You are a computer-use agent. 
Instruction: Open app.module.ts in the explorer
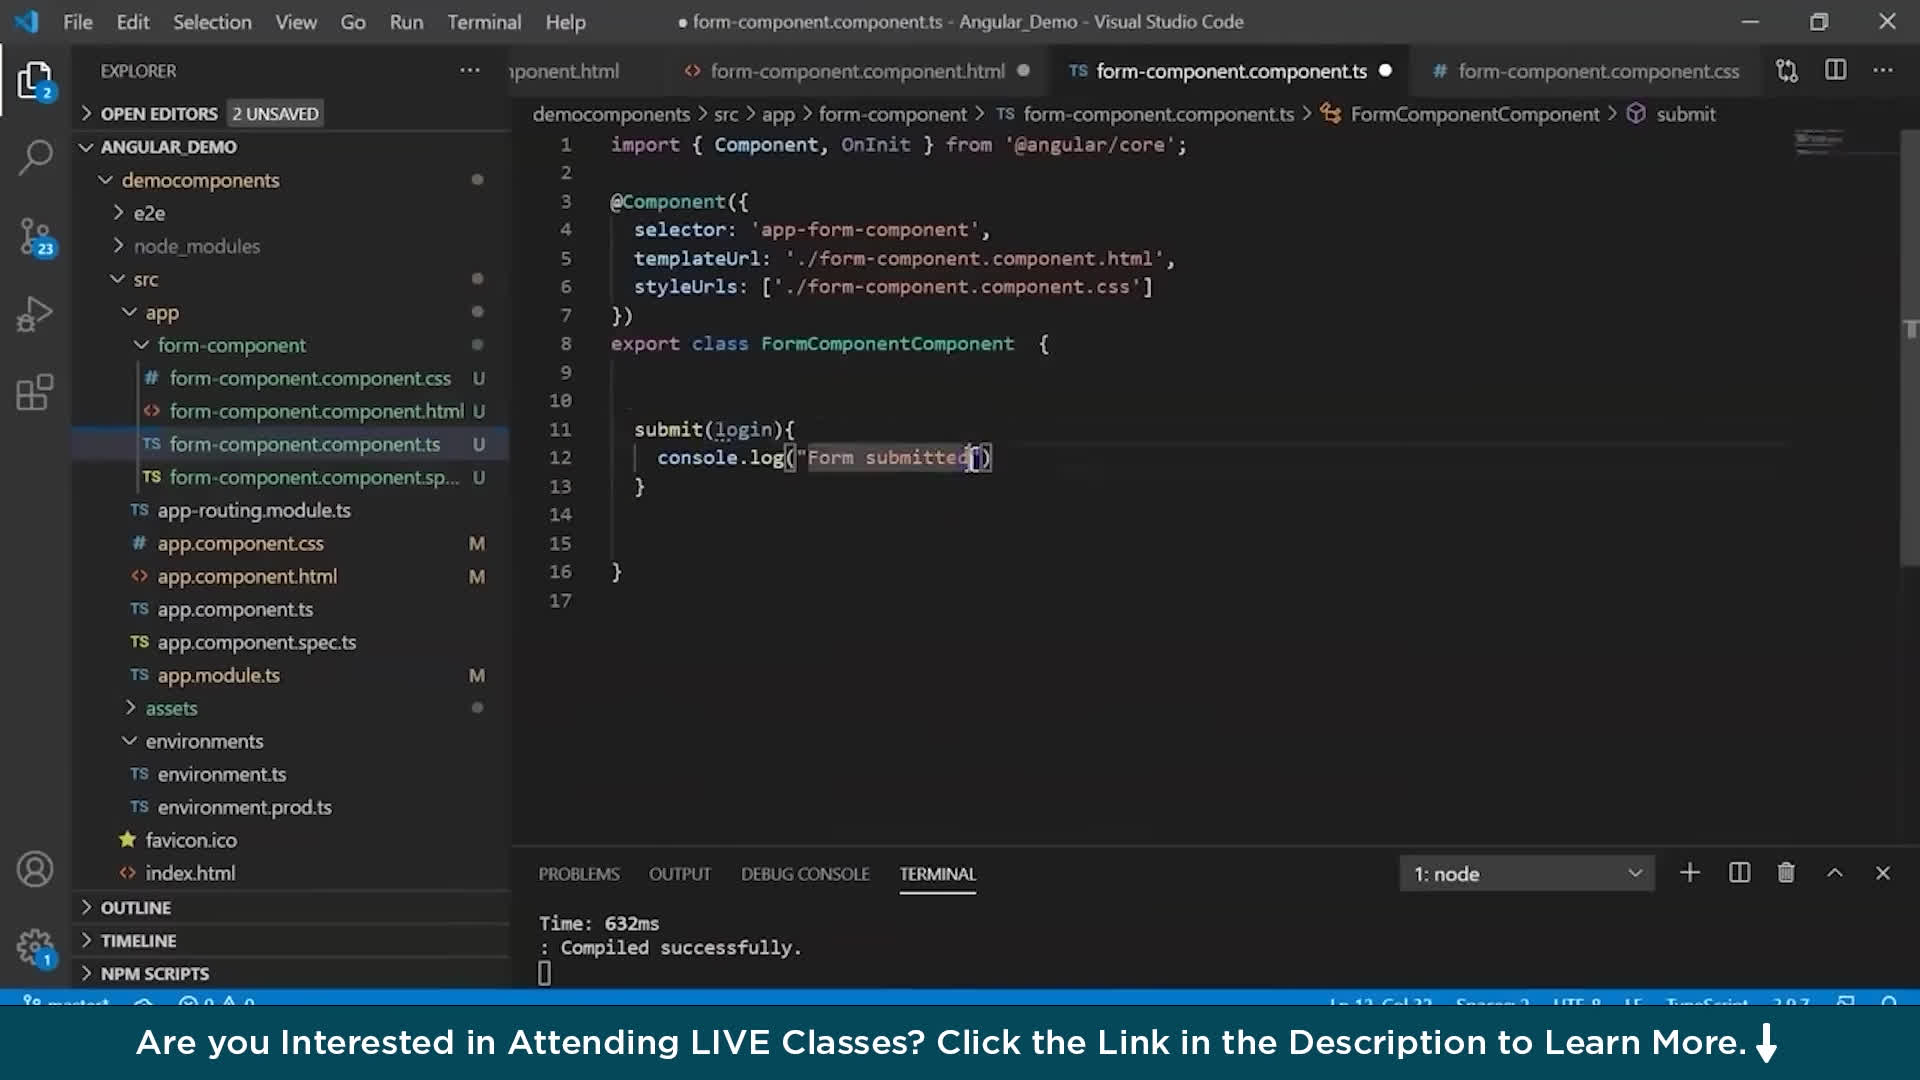(218, 676)
